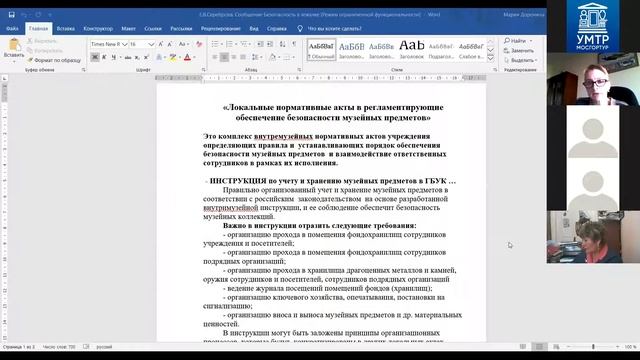
Task: Save the document with the floppy icon
Action: click(x=11, y=15)
